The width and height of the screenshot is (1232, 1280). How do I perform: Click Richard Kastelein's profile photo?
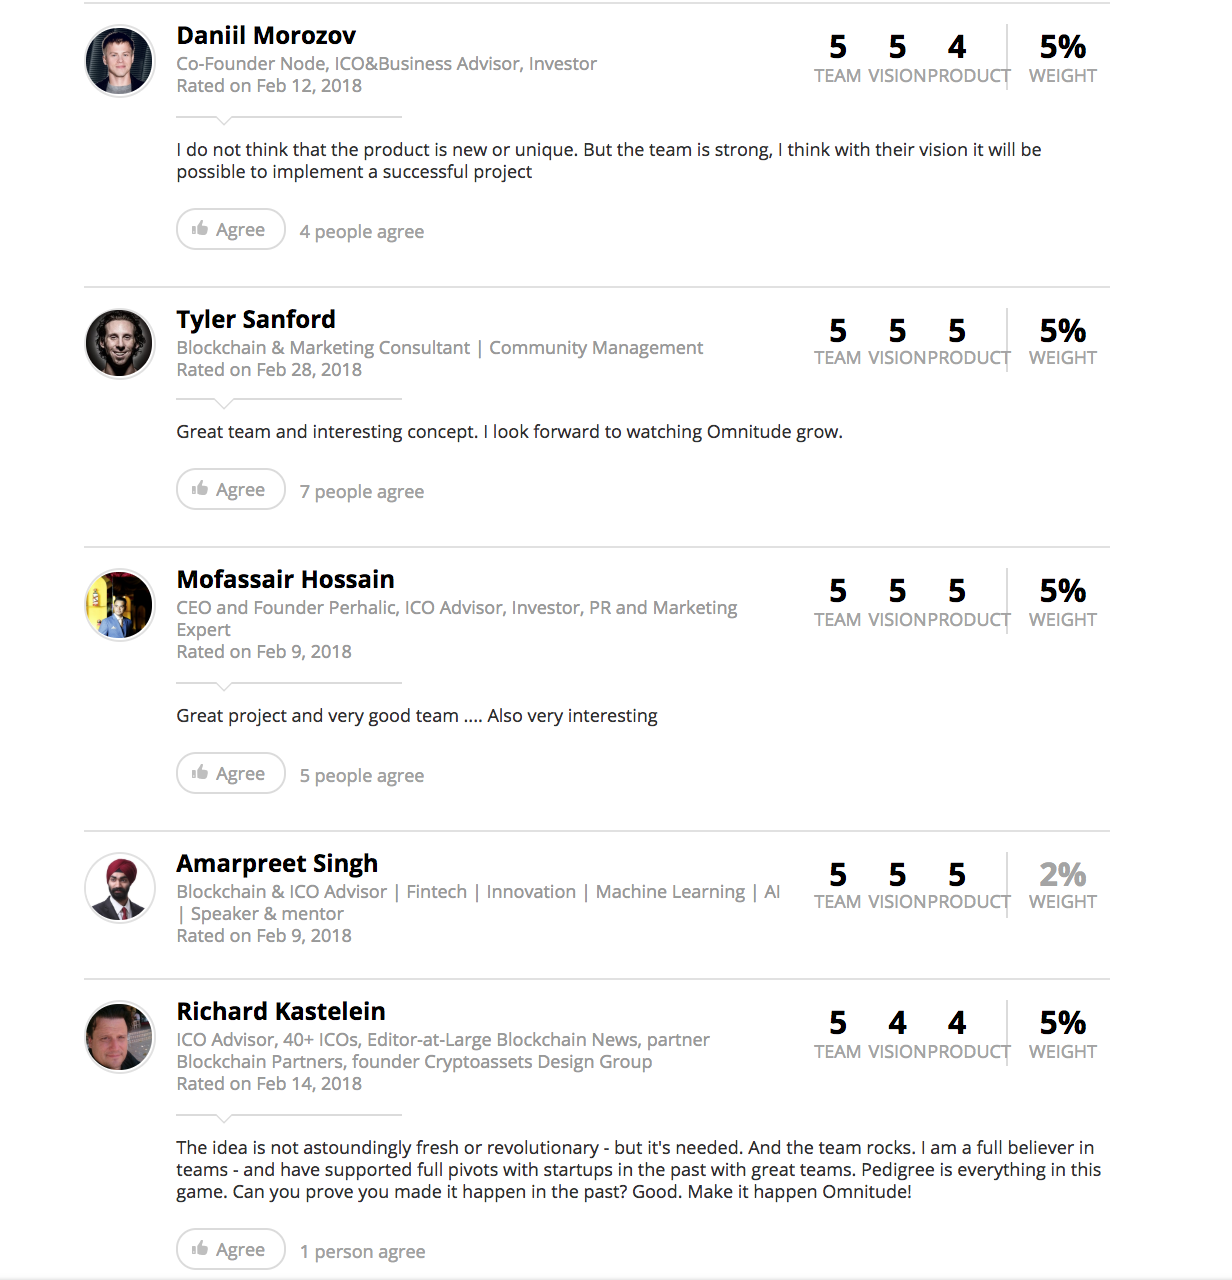pyautogui.click(x=120, y=1037)
